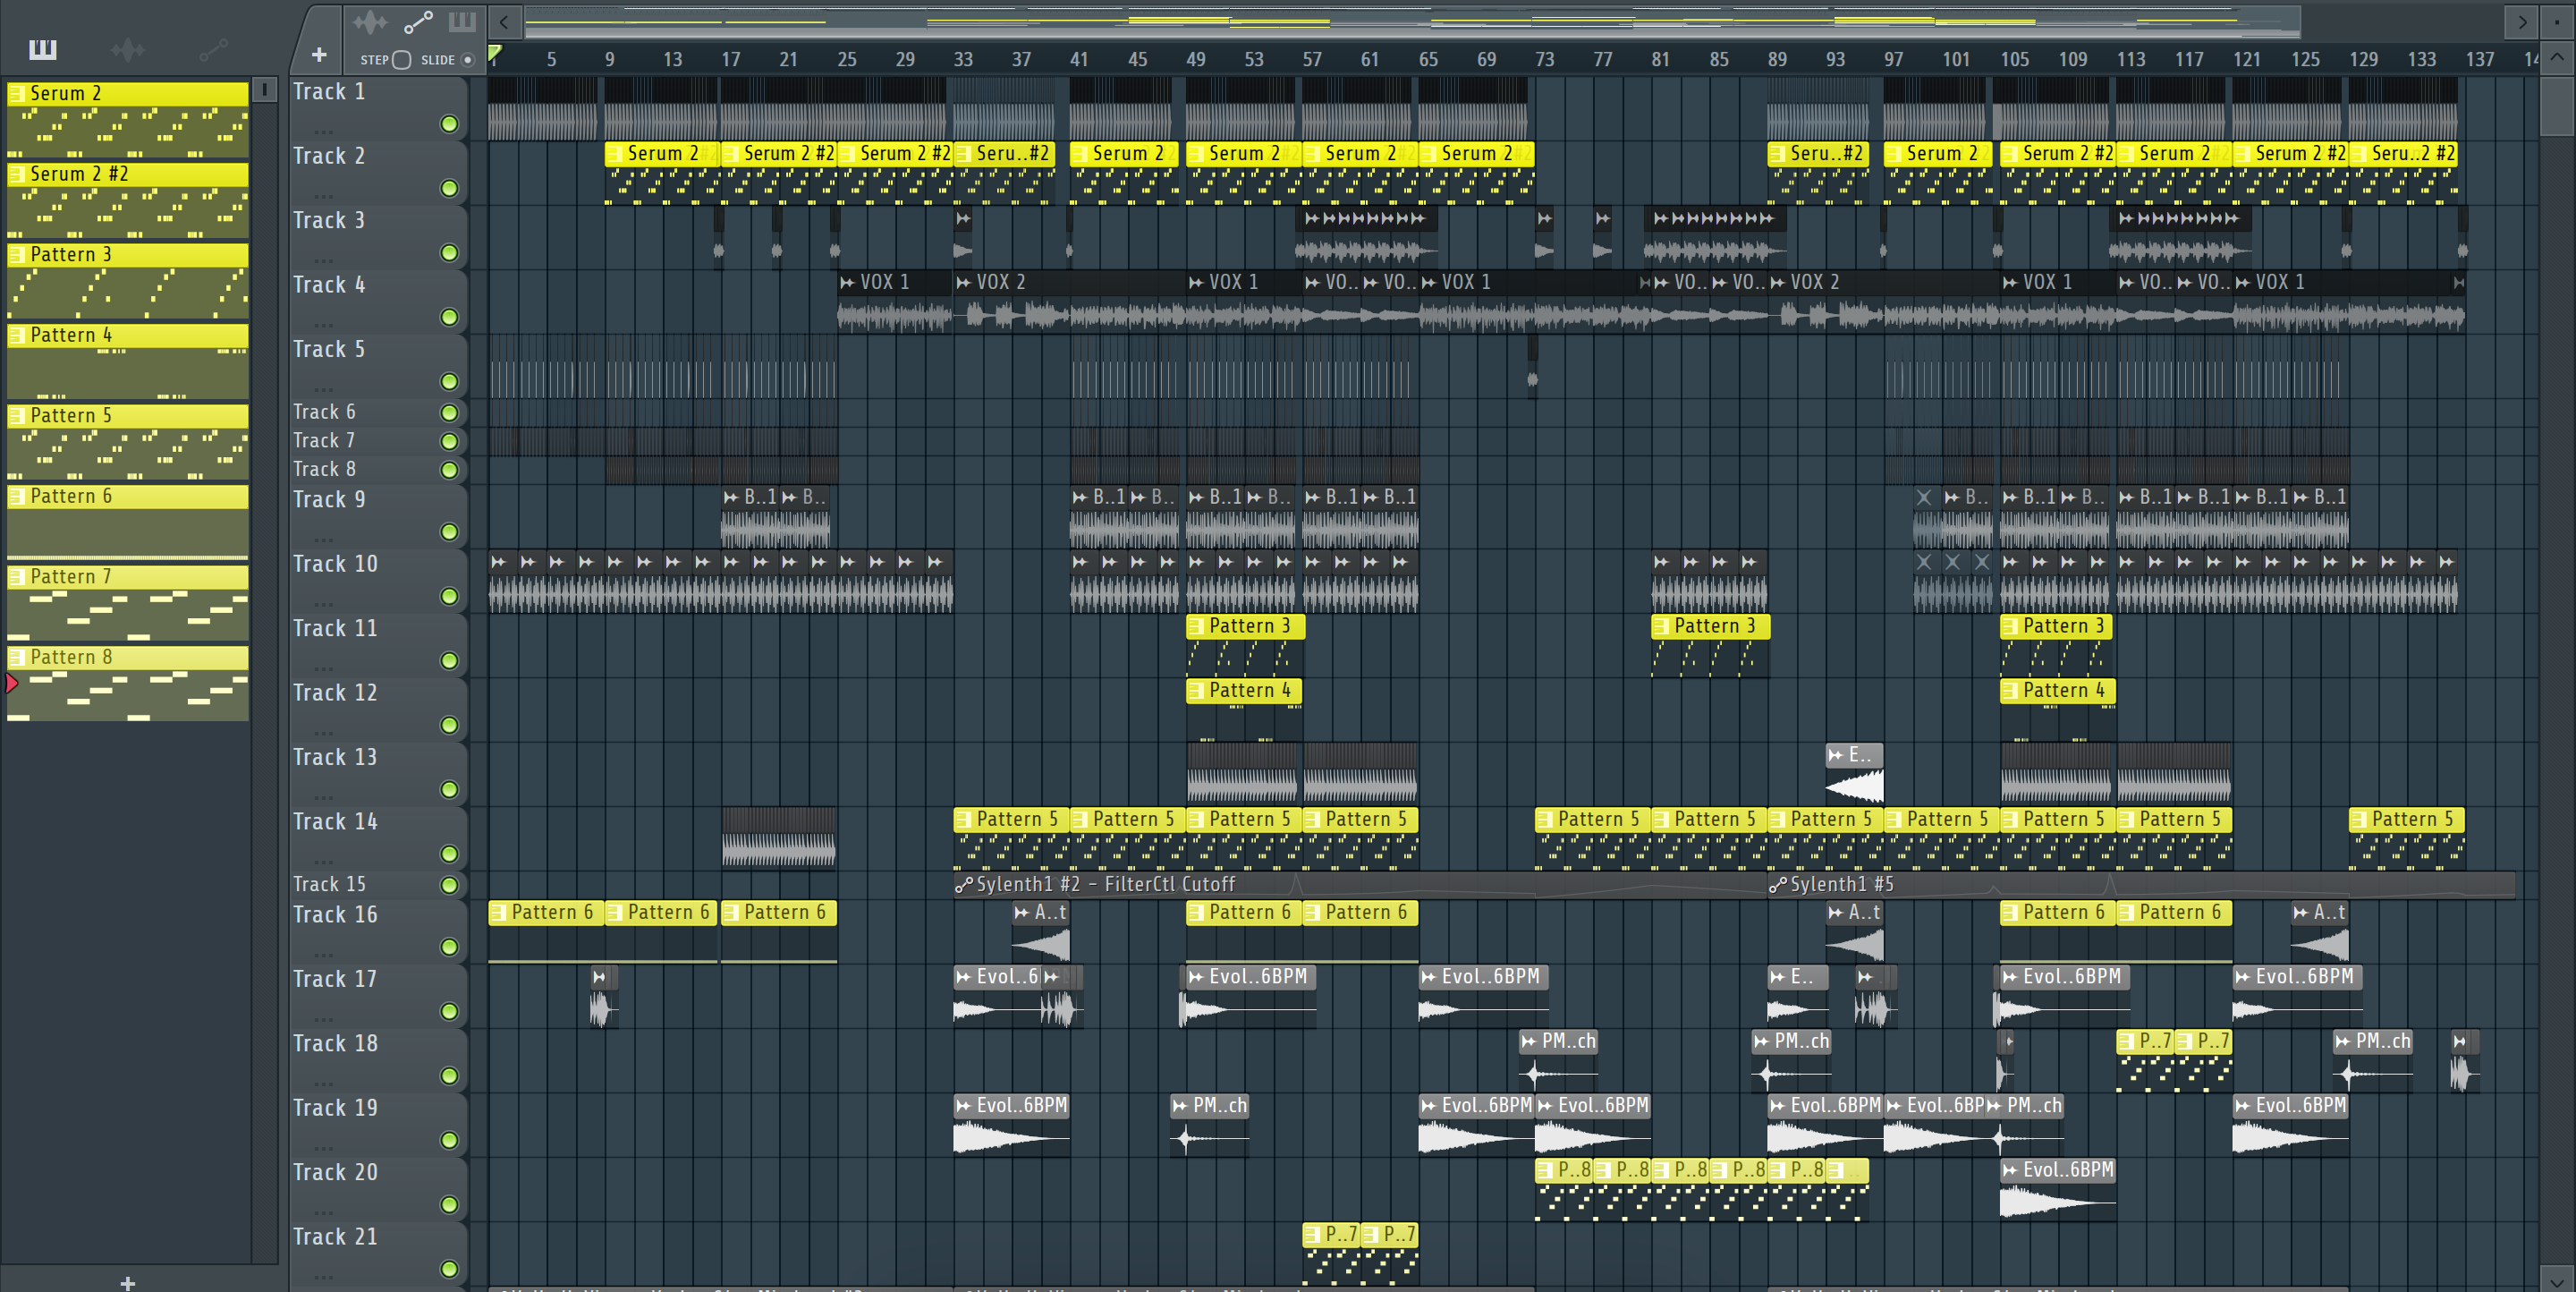Mute Track 4 with its green LED

click(449, 317)
